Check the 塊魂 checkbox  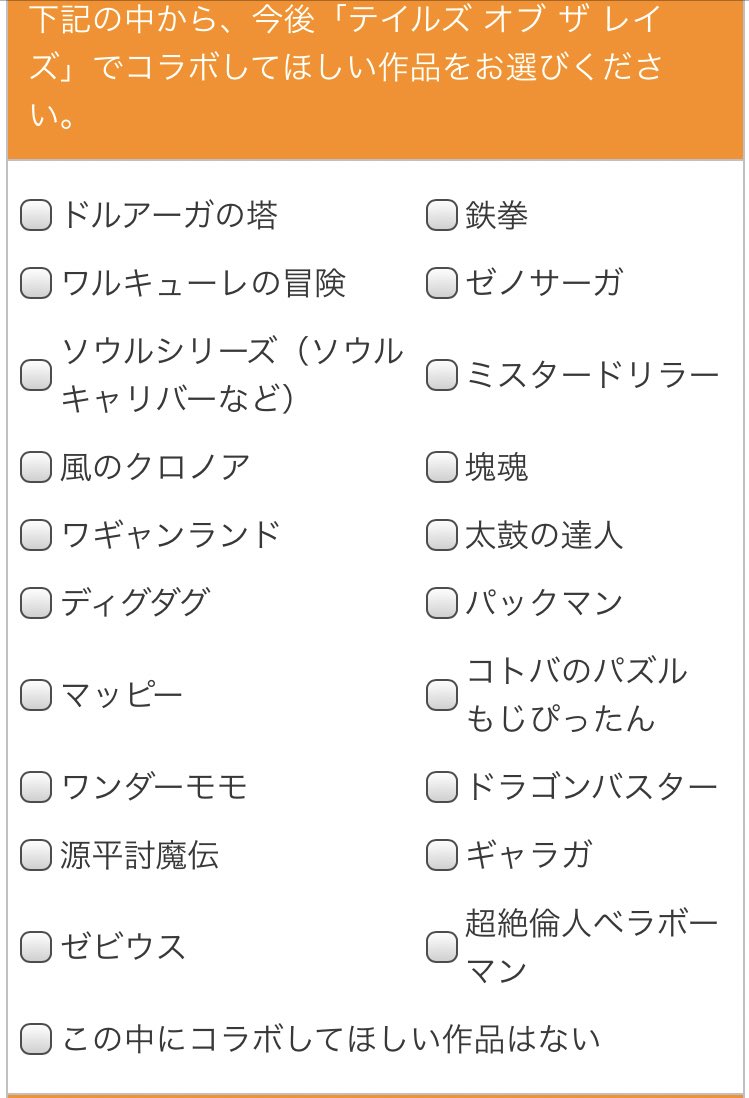point(441,467)
